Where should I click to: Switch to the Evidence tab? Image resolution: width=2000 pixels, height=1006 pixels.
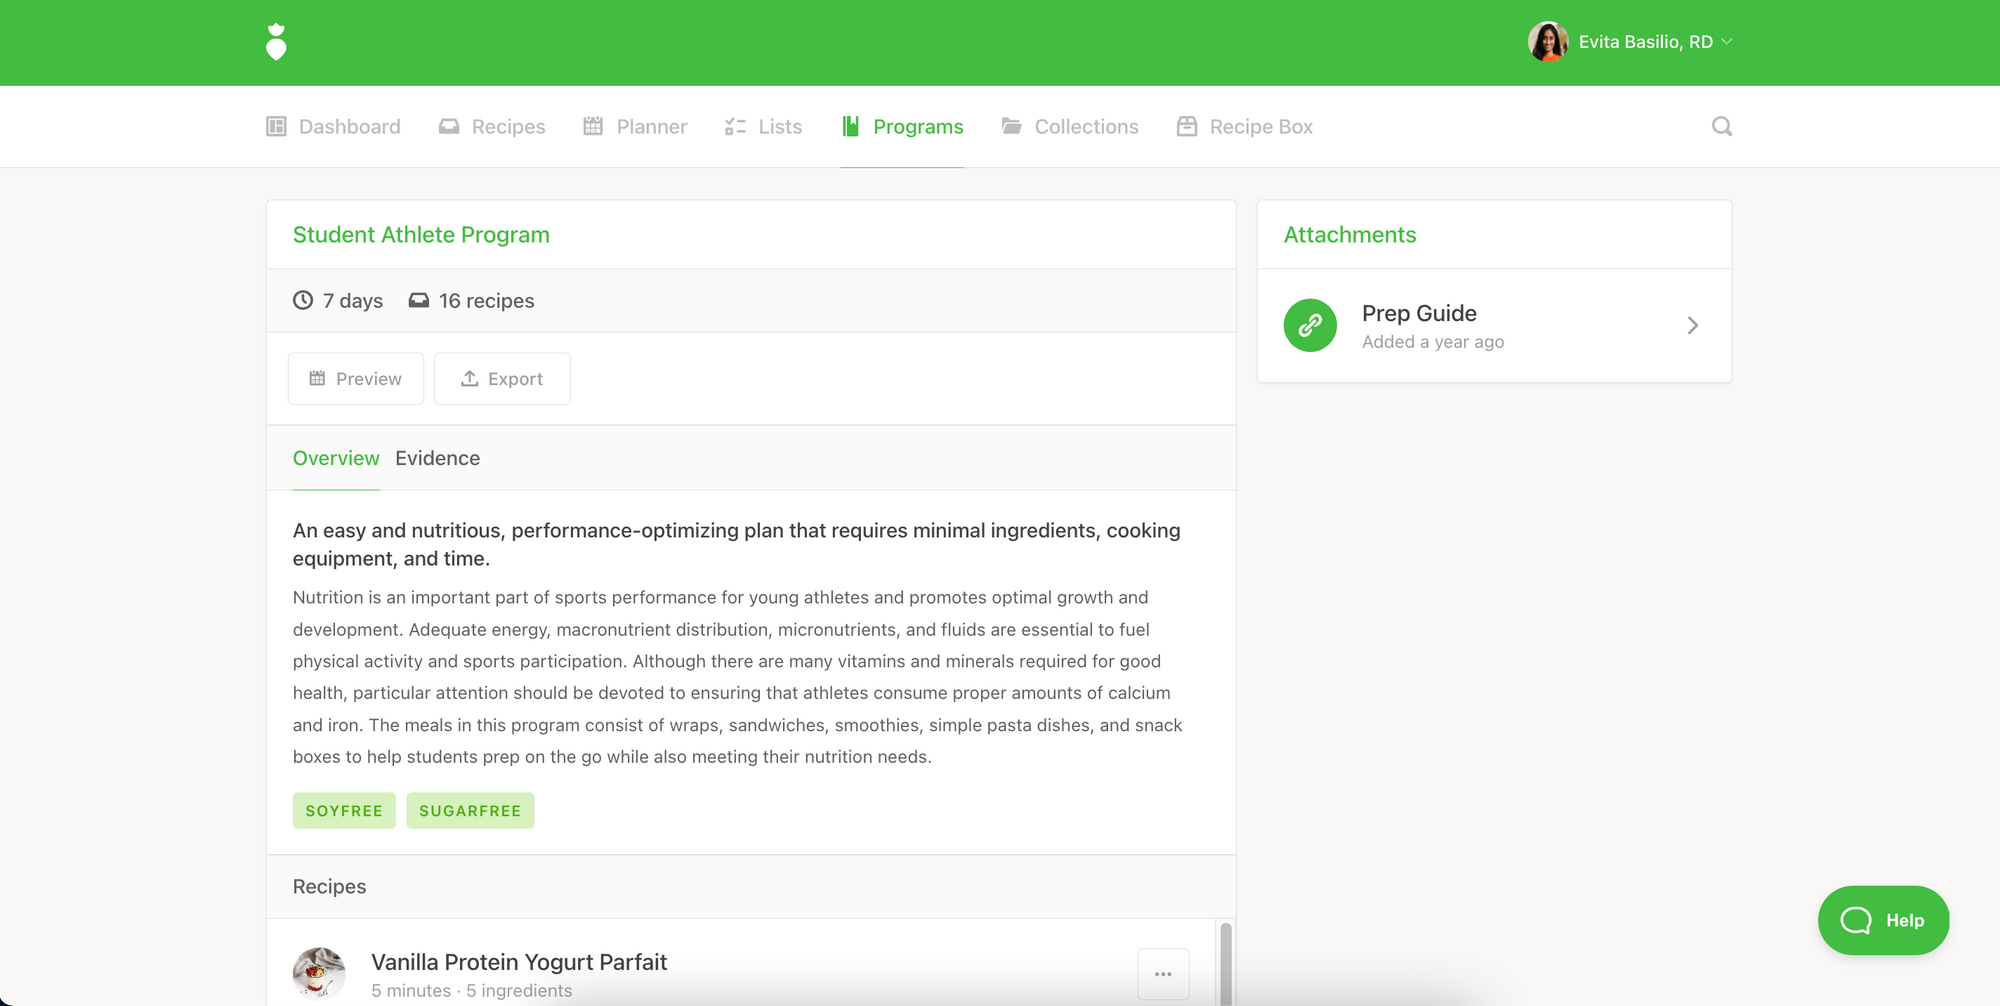(437, 458)
